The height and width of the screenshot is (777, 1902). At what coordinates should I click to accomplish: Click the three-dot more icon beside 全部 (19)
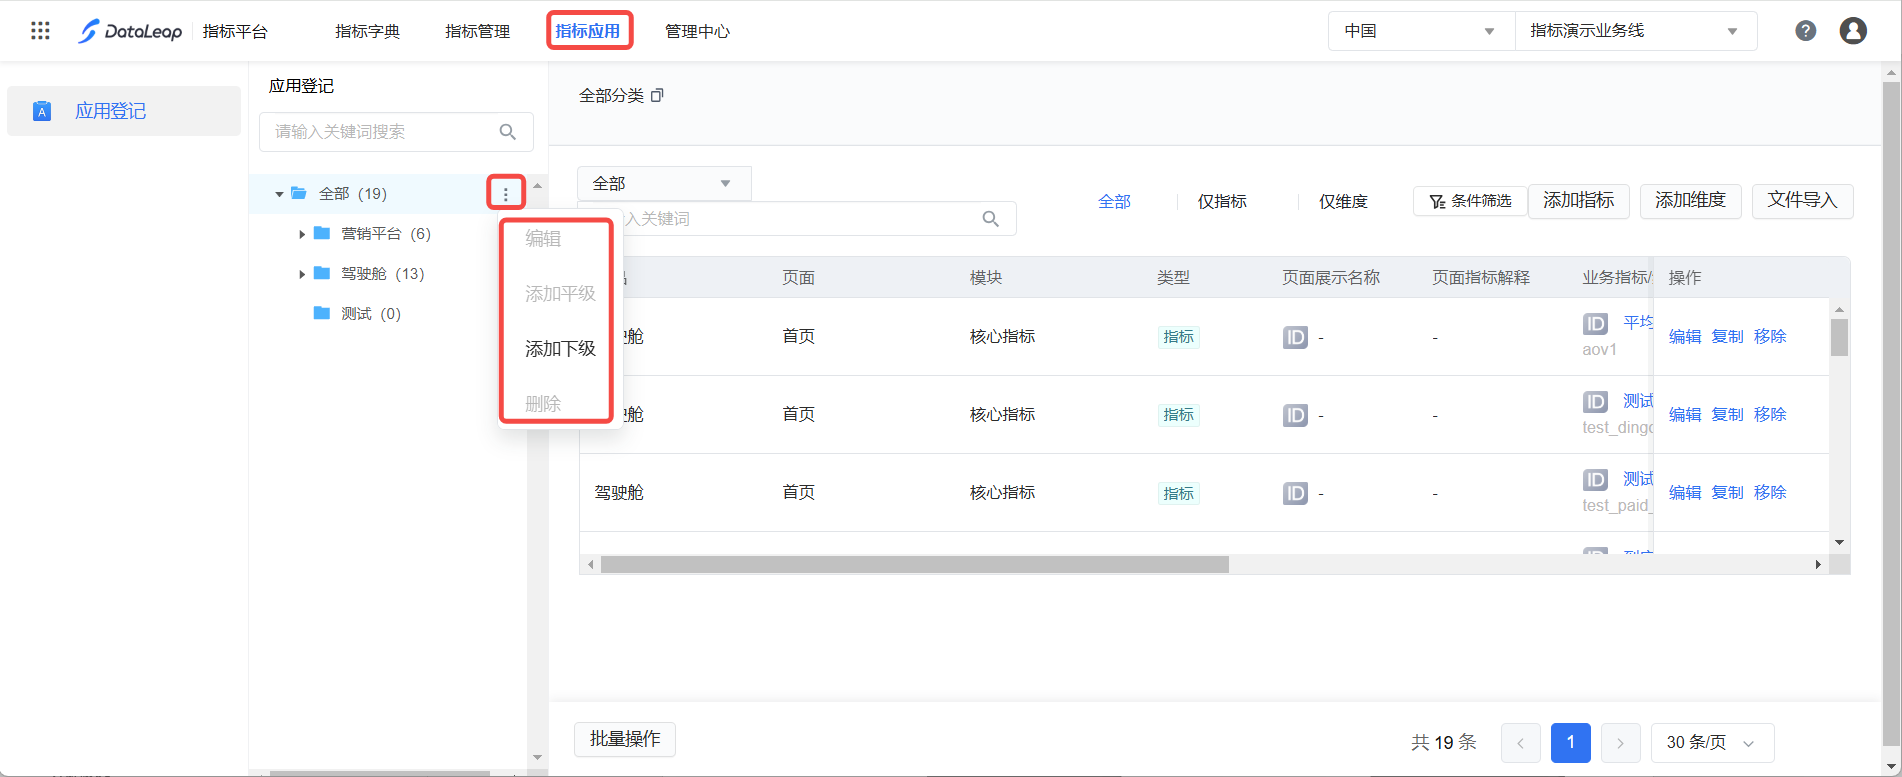coord(506,193)
